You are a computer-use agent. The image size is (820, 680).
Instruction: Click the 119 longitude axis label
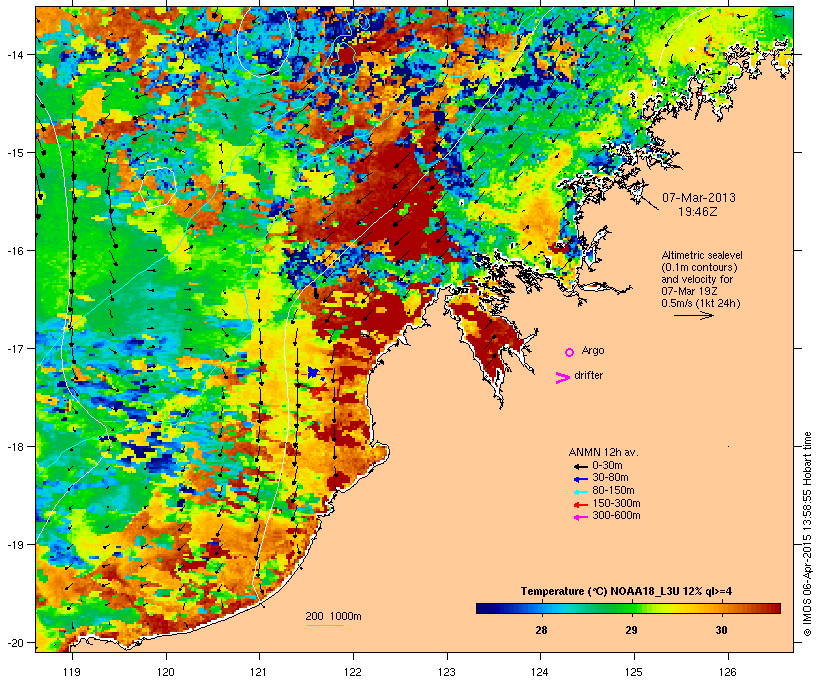tap(72, 672)
